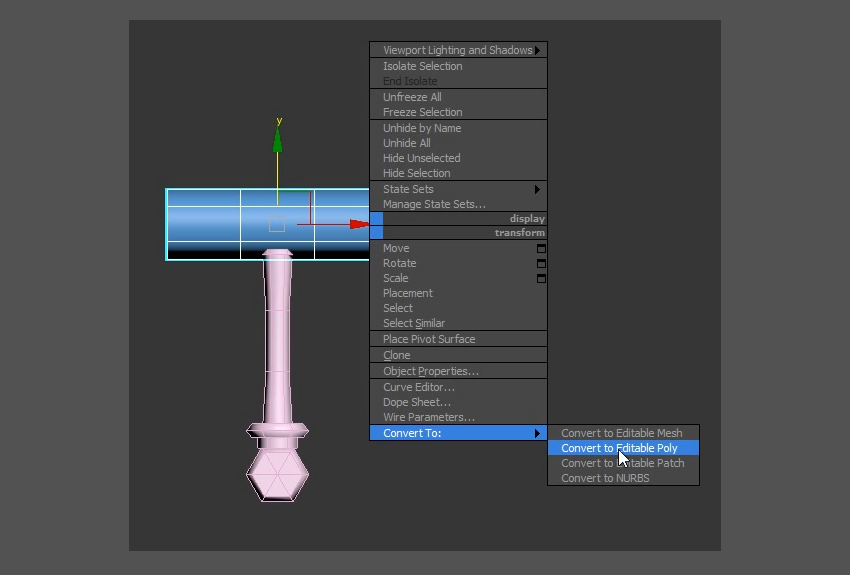The height and width of the screenshot is (575, 850).
Task: Click the blue cylinder object in viewport
Action: pyautogui.click(x=210, y=222)
